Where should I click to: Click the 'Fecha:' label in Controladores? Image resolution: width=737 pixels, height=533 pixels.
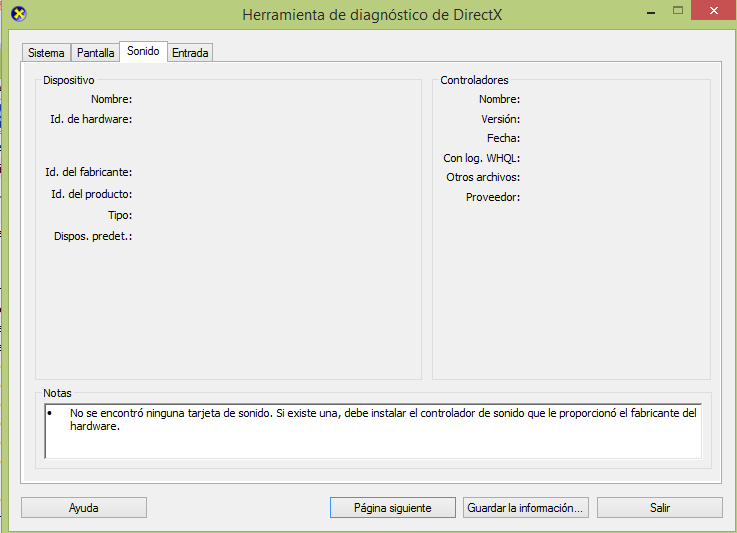coord(503,138)
